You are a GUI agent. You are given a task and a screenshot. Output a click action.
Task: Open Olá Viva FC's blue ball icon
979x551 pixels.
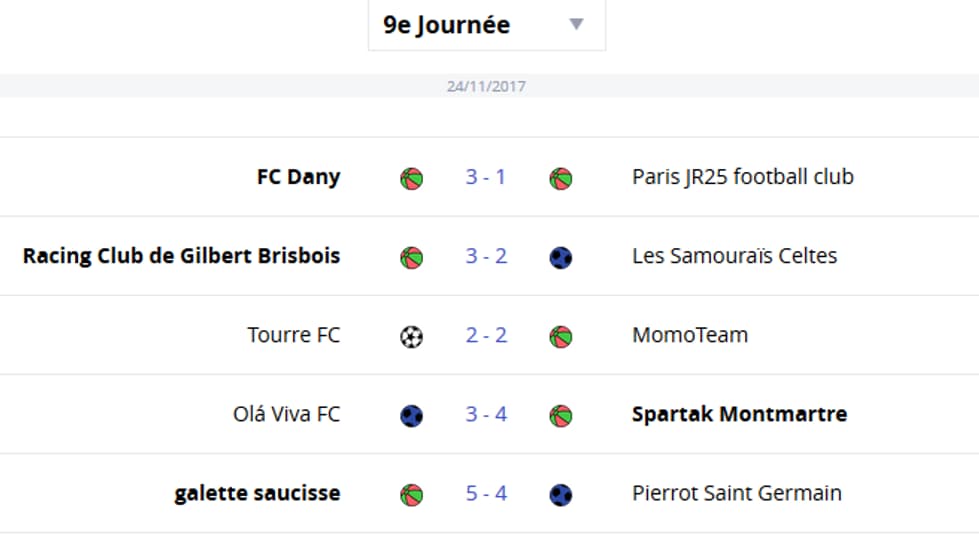[x=411, y=416]
